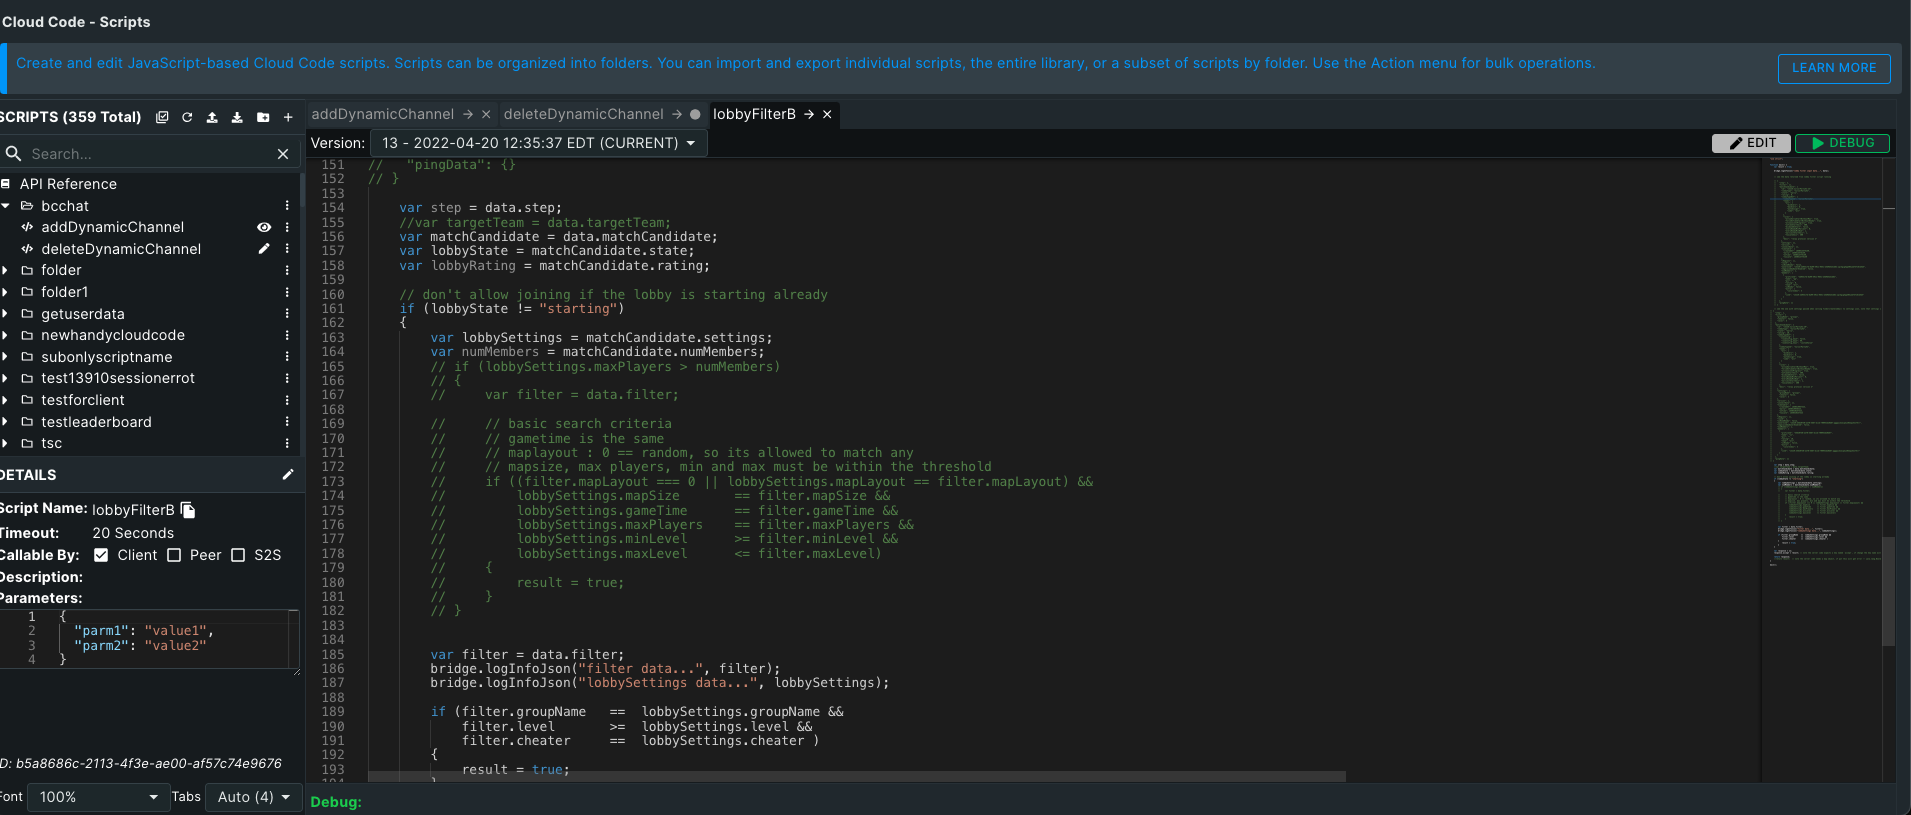Viewport: 1911px width, 815px height.
Task: Expand the testforclient folder
Action: [x=5, y=400]
